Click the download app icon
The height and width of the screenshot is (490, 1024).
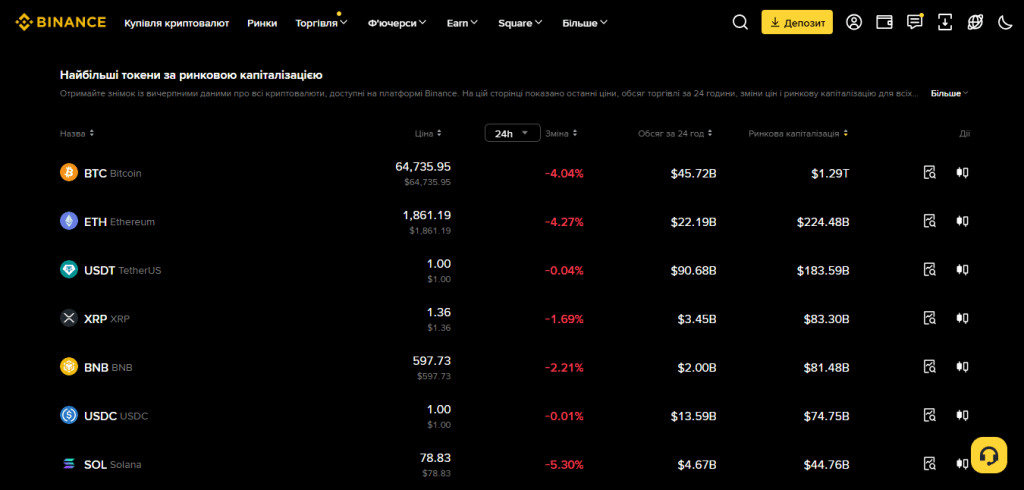(945, 22)
